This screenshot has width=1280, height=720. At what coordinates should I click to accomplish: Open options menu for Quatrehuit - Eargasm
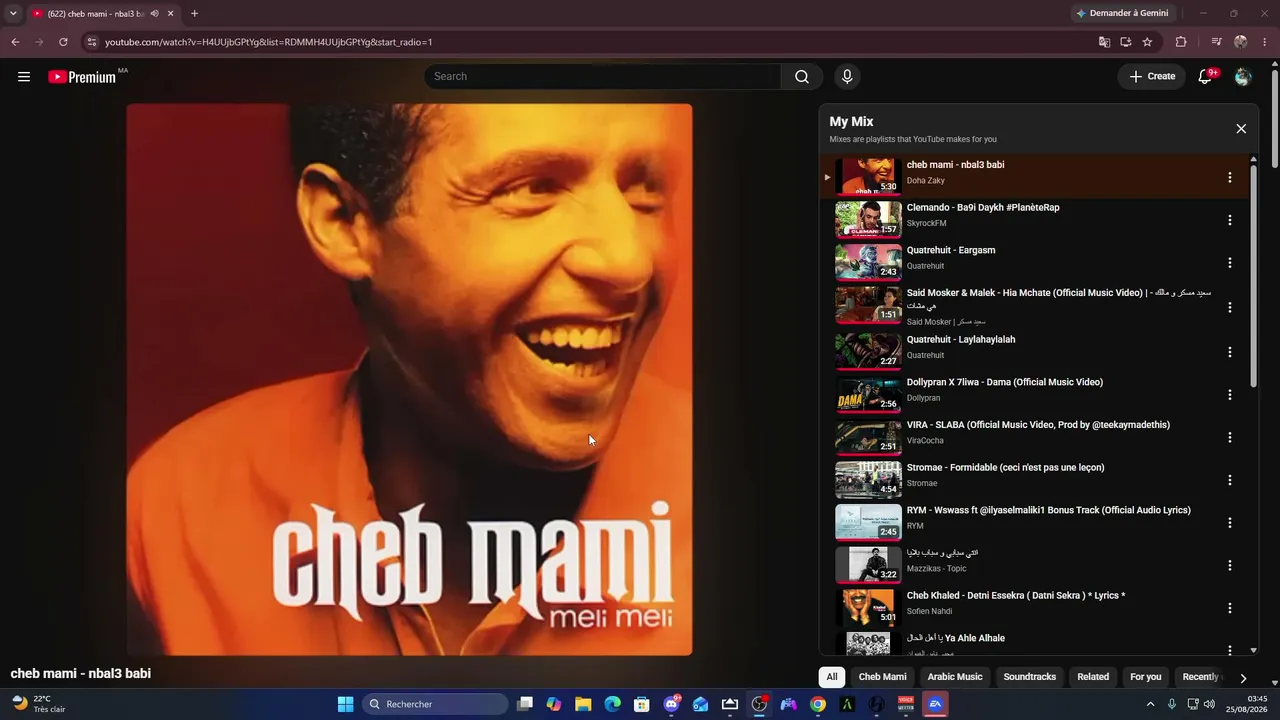point(1230,263)
